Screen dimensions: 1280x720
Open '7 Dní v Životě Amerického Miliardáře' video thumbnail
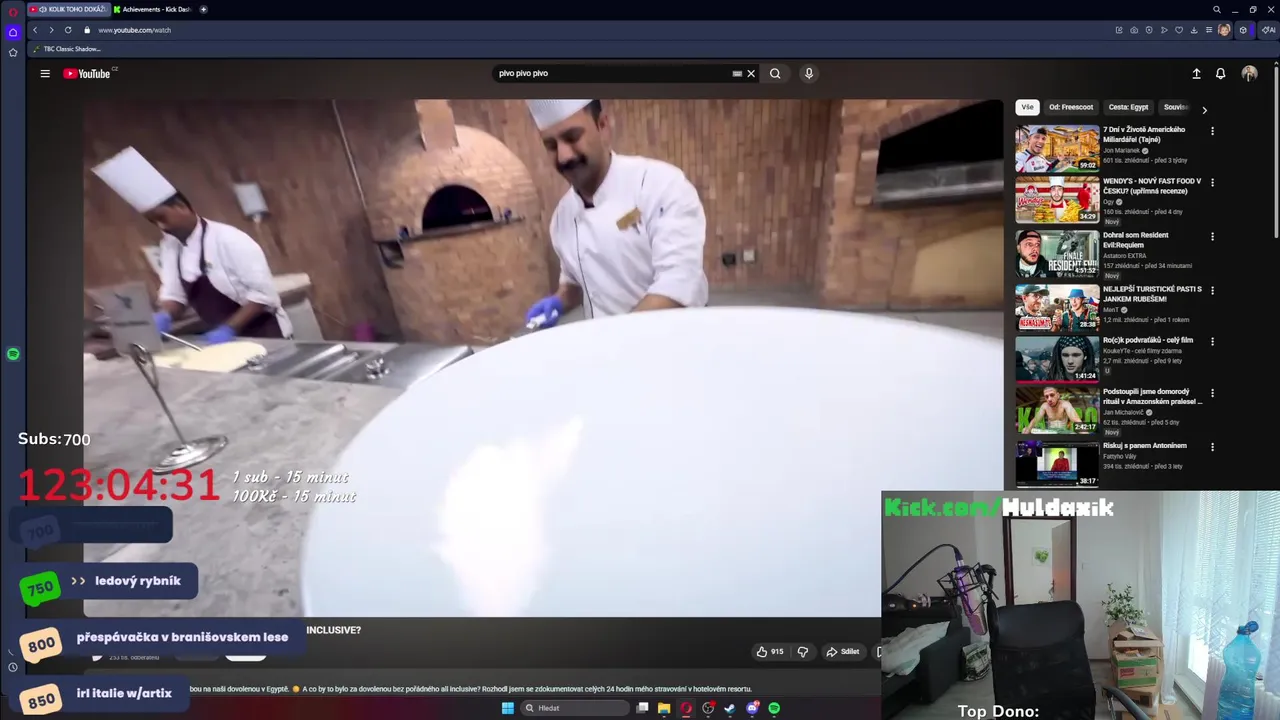tap(1057, 148)
